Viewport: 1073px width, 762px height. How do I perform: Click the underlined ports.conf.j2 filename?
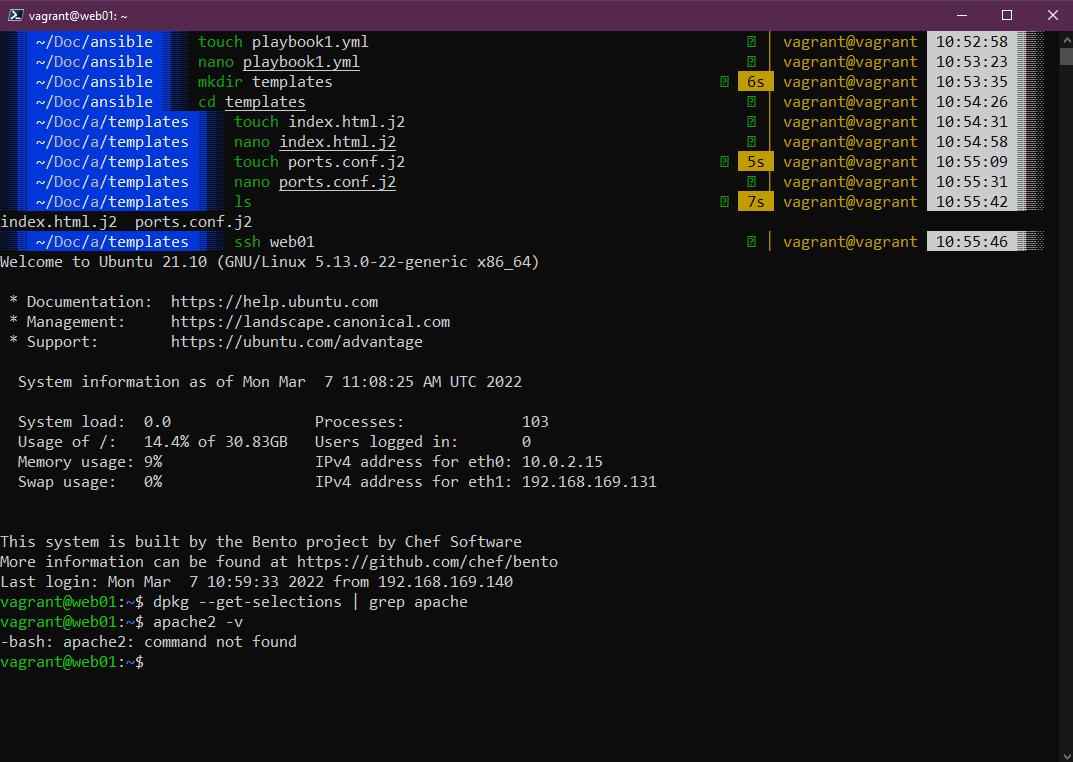[x=337, y=181]
